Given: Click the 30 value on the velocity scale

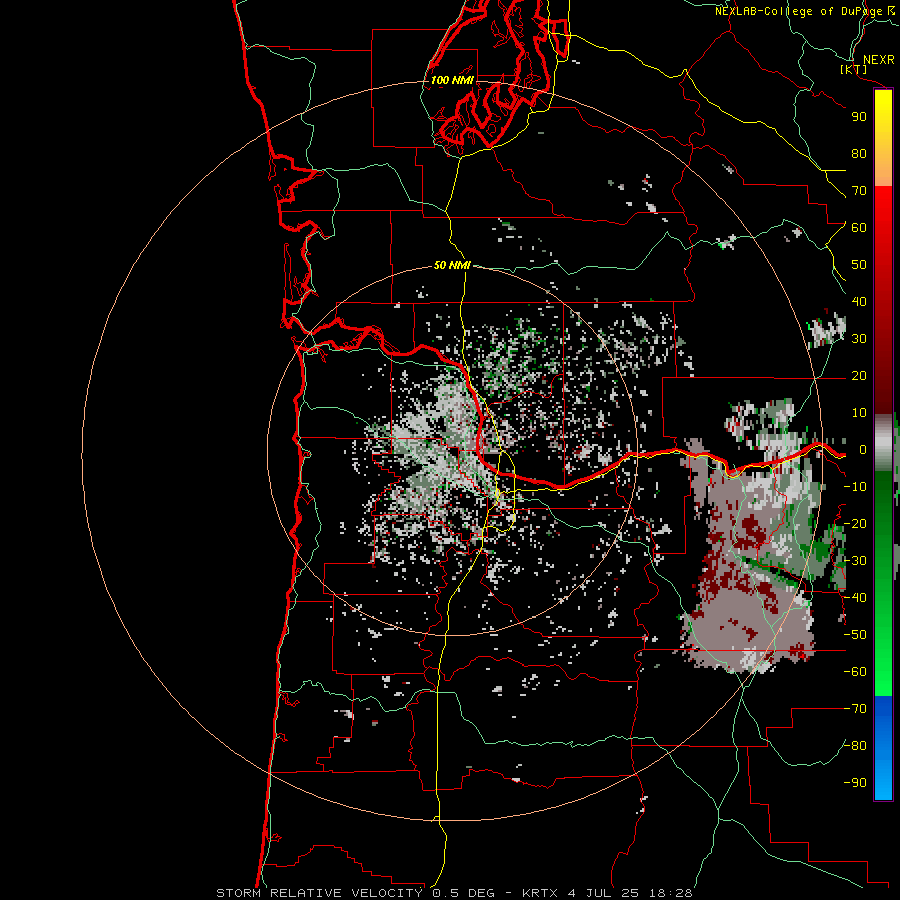Looking at the screenshot, I should pos(859,339).
